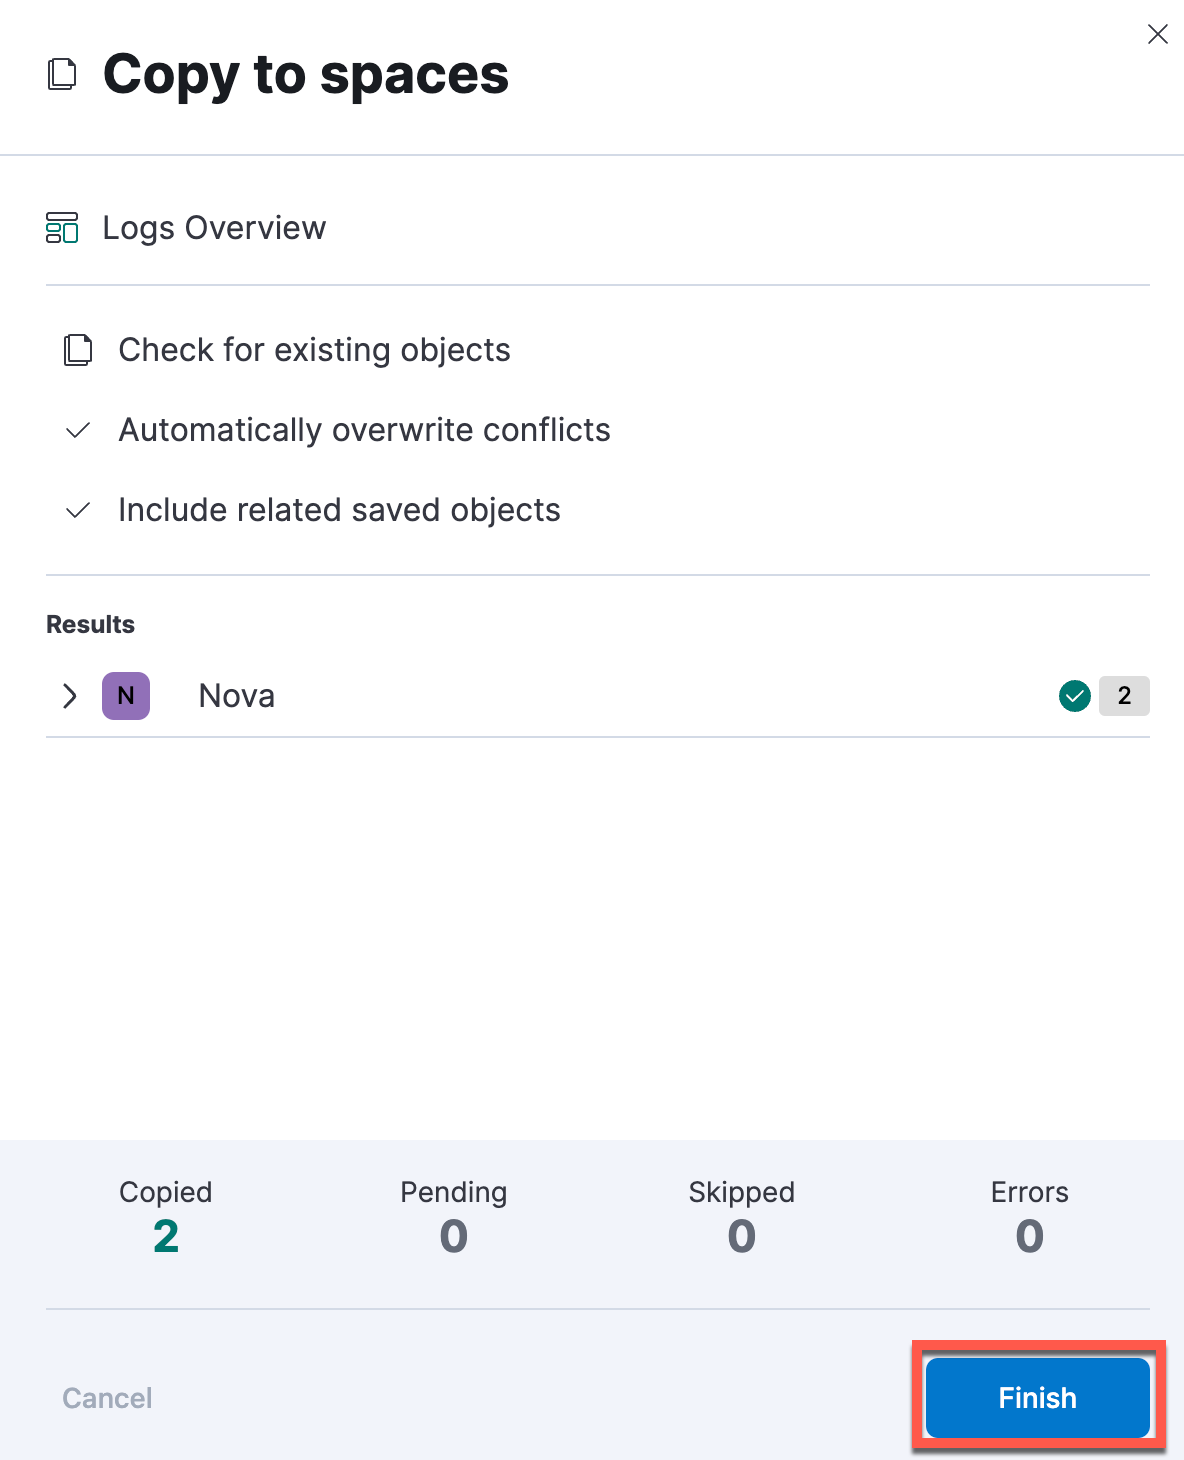1184x1460 pixels.
Task: Click the Copied count of 2
Action: click(x=166, y=1236)
